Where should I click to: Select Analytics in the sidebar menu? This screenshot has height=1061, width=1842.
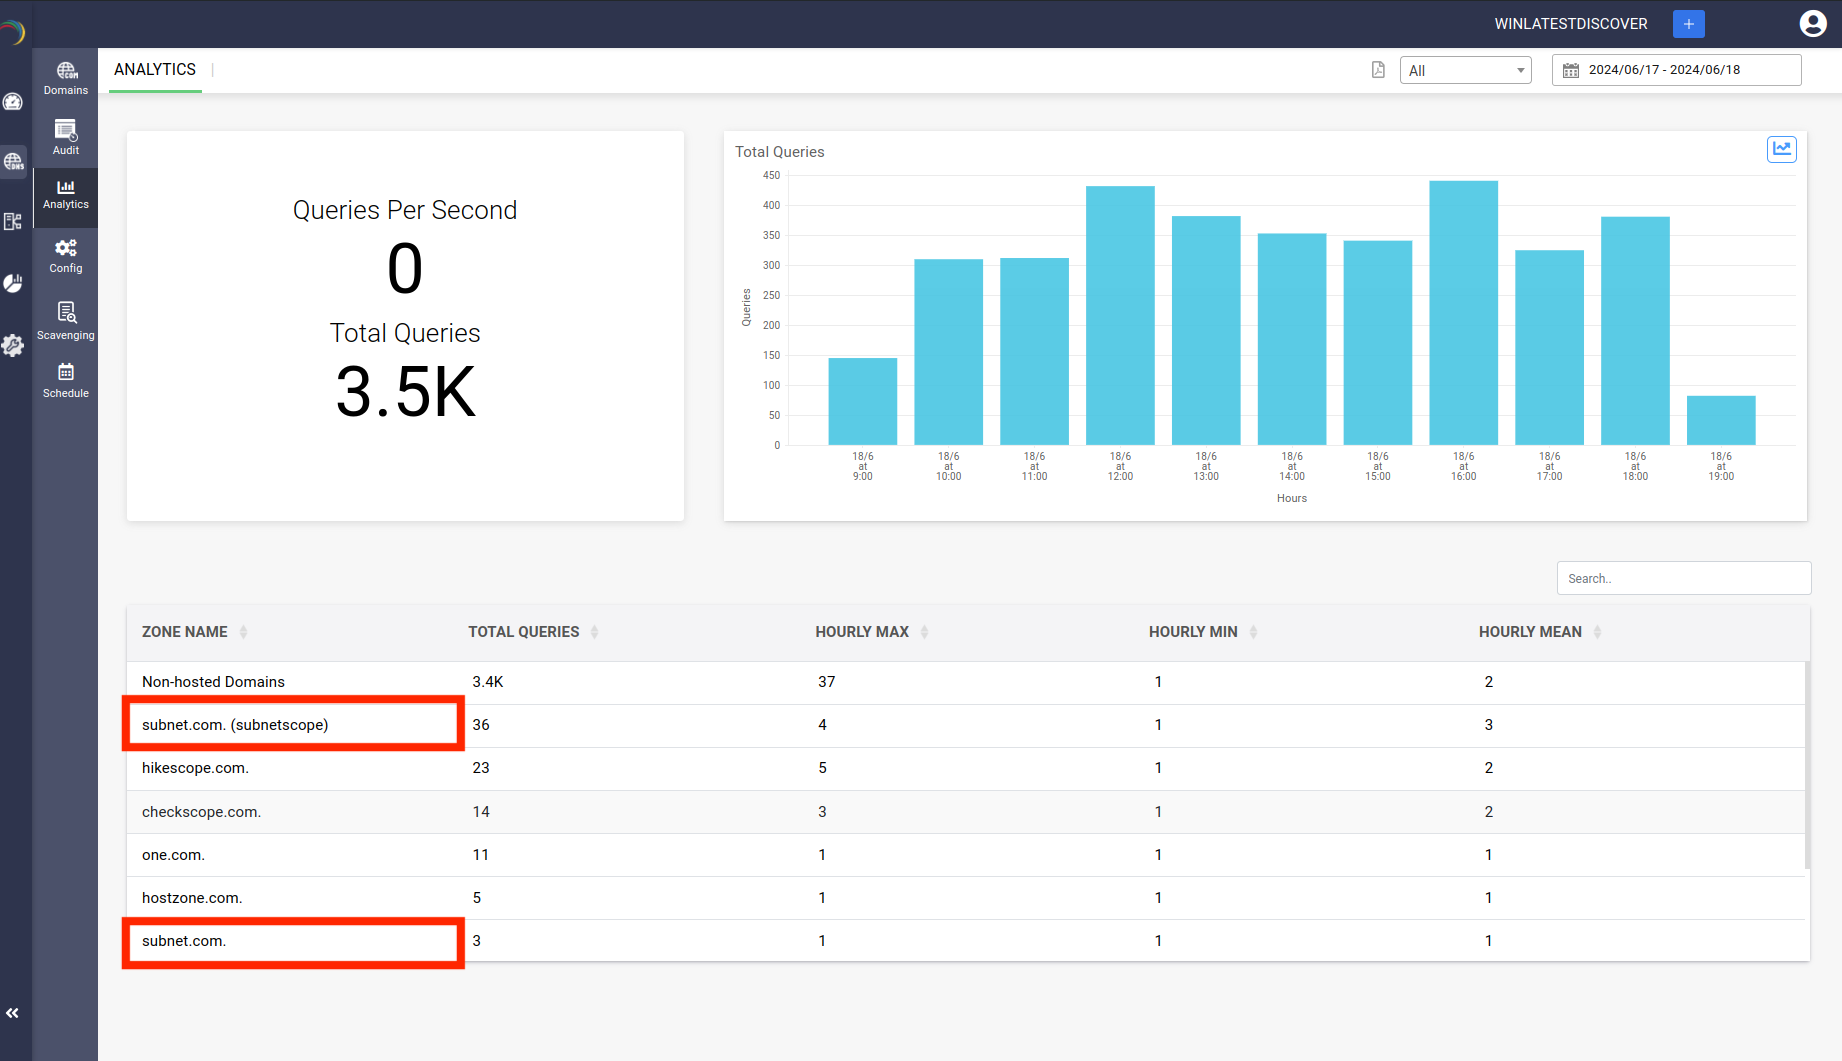click(x=66, y=194)
